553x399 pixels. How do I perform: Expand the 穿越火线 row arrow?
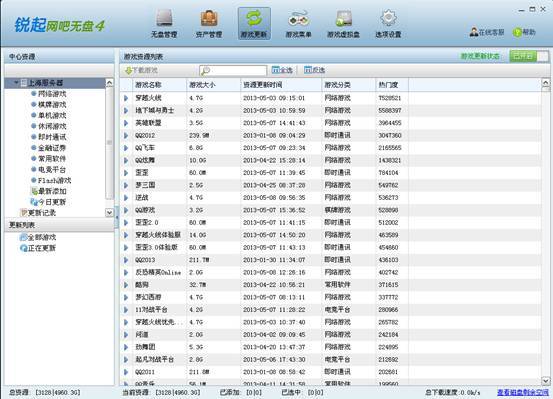tap(126, 98)
